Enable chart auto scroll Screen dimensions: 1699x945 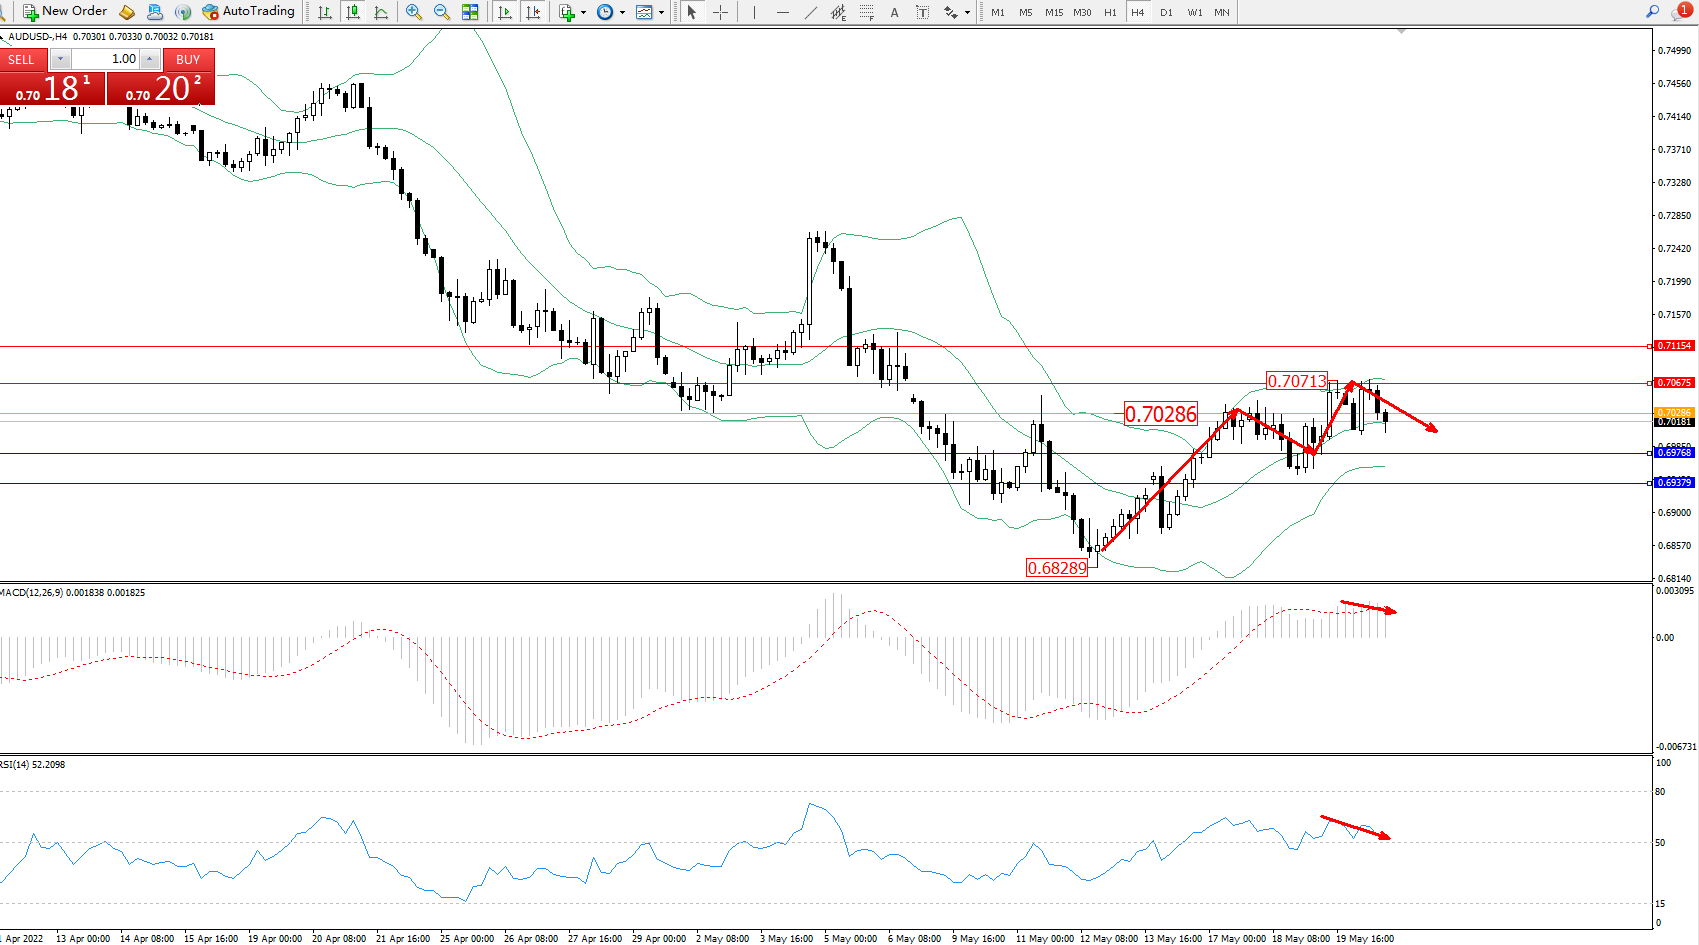pos(505,12)
